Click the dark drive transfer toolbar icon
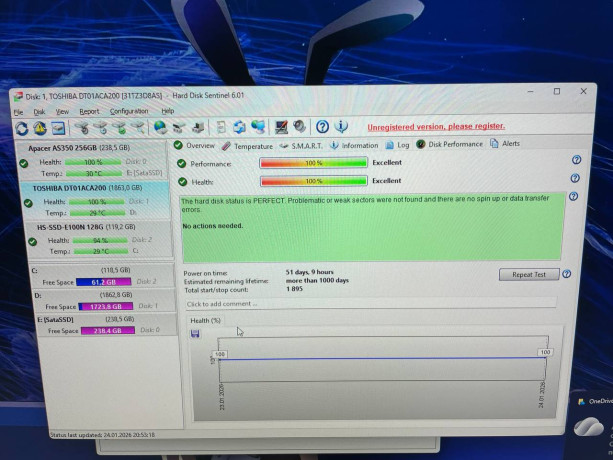 click(179, 127)
